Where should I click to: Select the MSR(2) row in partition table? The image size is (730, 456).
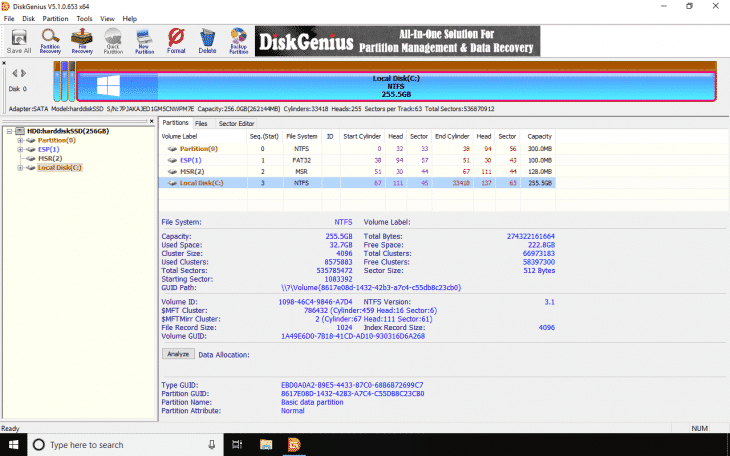(191, 171)
